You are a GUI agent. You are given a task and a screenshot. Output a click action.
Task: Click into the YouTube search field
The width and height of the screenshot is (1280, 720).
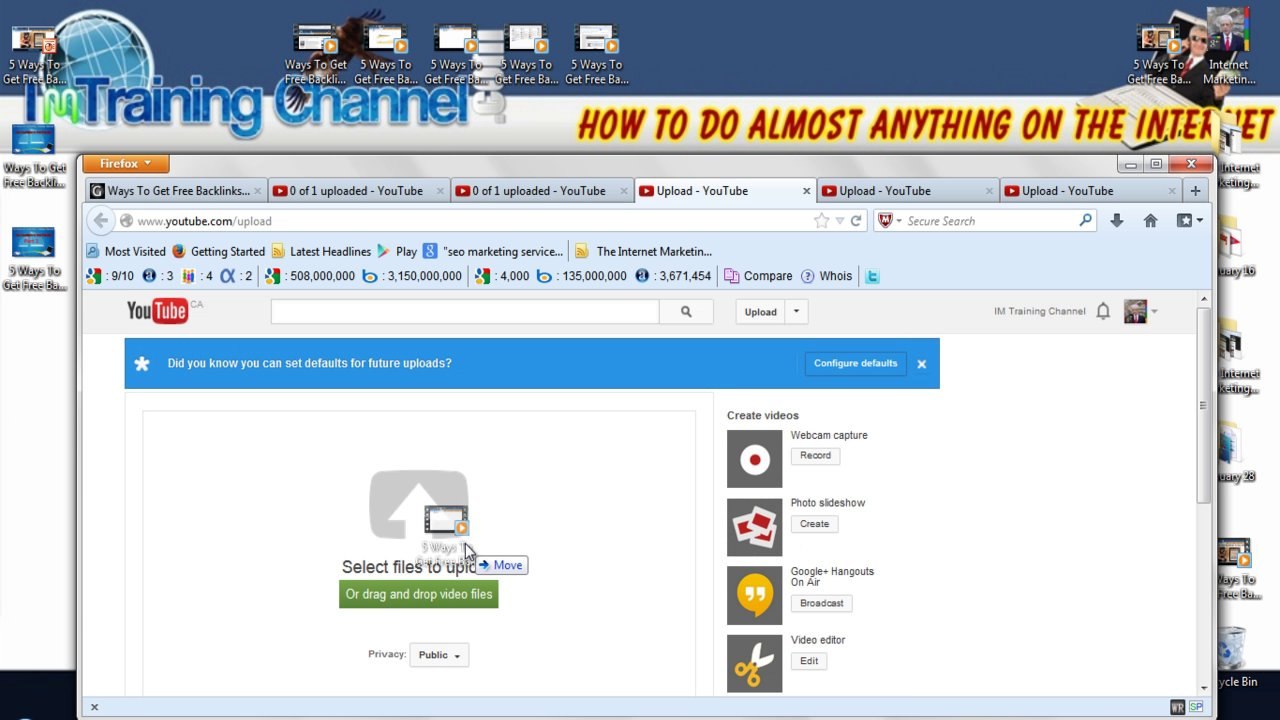click(465, 311)
